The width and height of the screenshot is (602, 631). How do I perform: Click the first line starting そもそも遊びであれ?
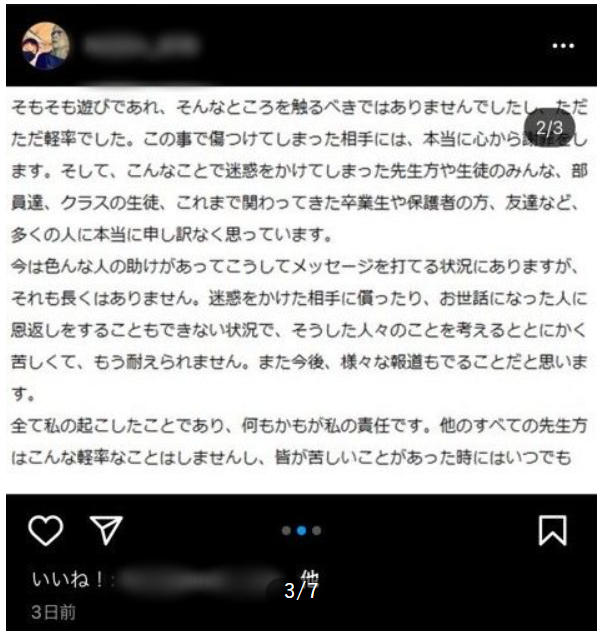tap(299, 107)
